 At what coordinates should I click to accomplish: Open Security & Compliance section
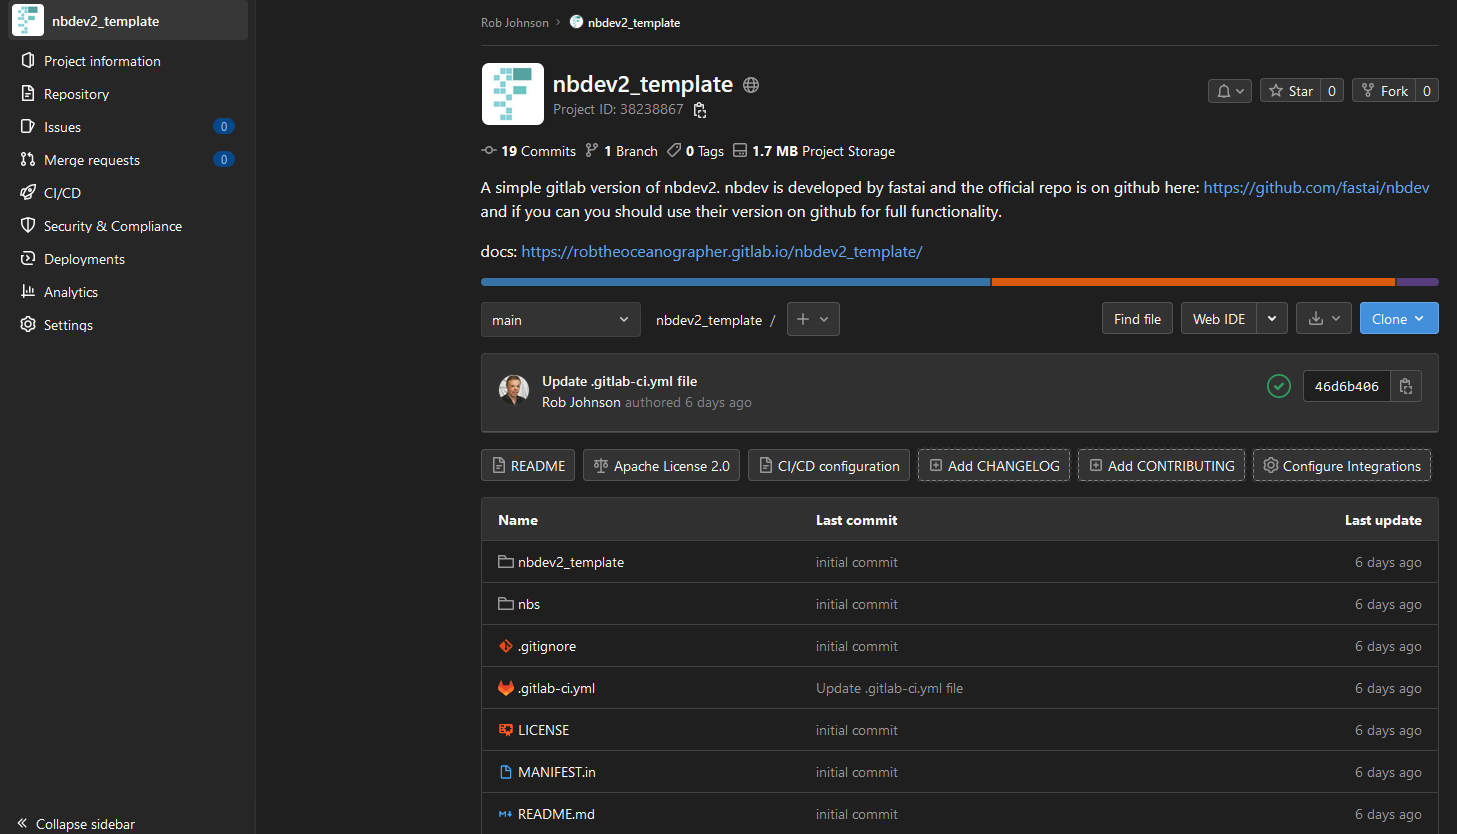tap(113, 226)
